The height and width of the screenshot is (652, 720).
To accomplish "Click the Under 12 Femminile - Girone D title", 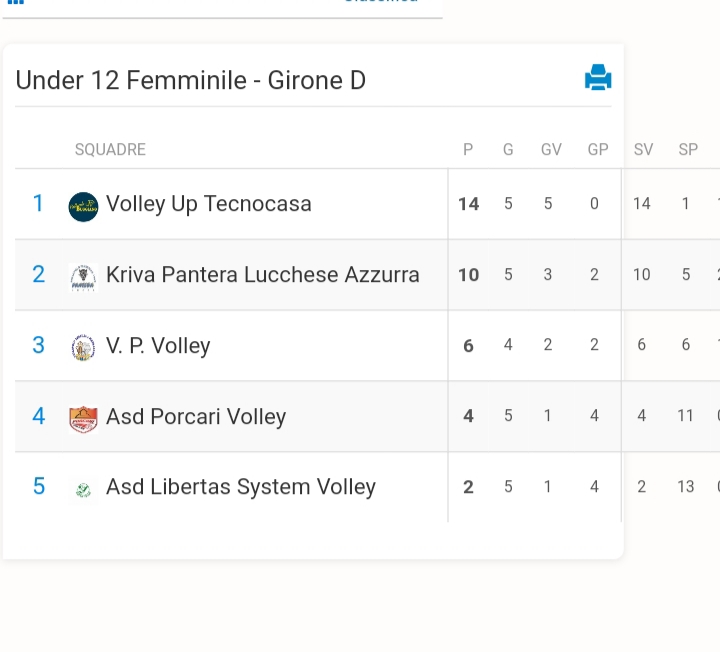I will 191,80.
